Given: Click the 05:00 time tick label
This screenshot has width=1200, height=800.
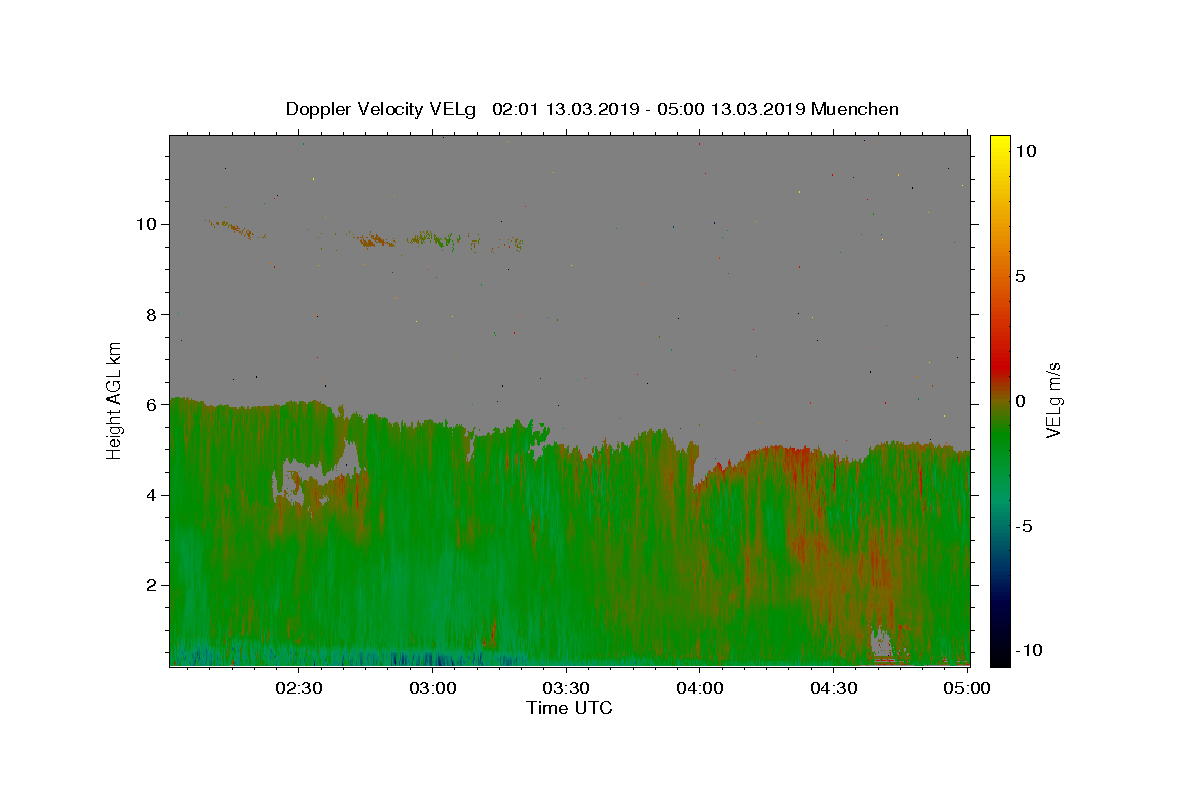Looking at the screenshot, I should 967,688.
